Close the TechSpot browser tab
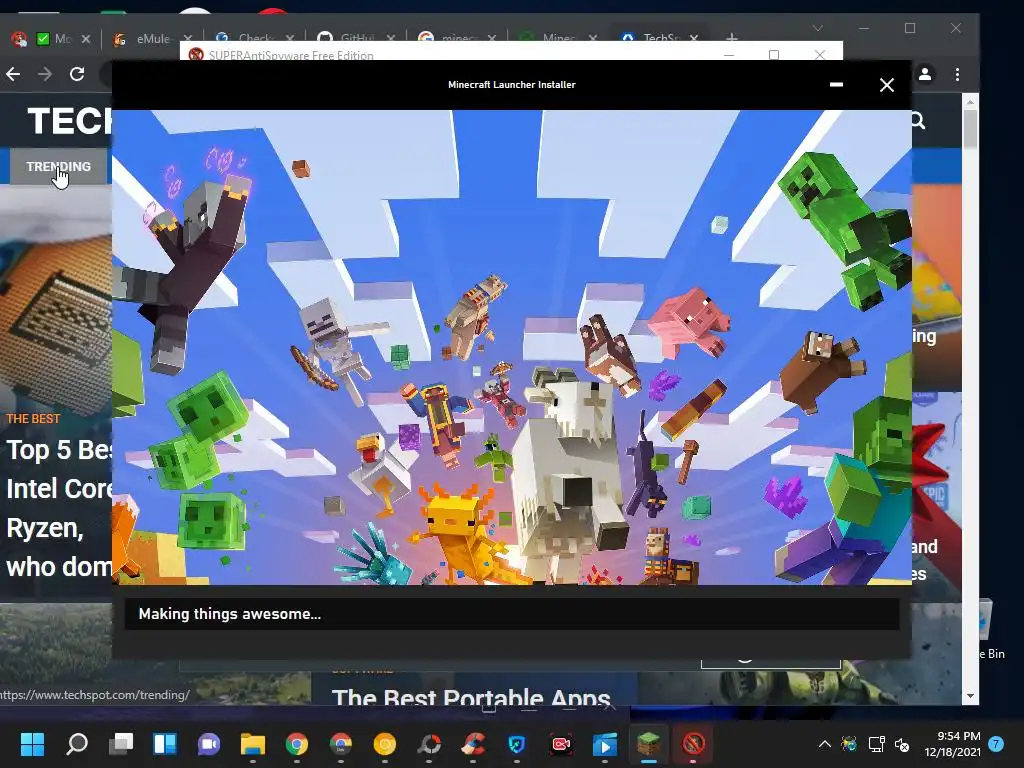 click(694, 39)
